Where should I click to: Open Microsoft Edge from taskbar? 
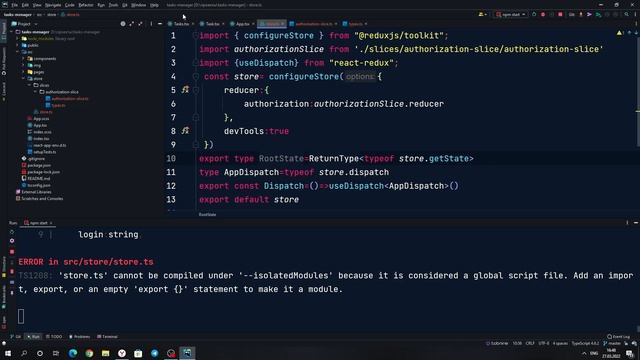point(73,353)
